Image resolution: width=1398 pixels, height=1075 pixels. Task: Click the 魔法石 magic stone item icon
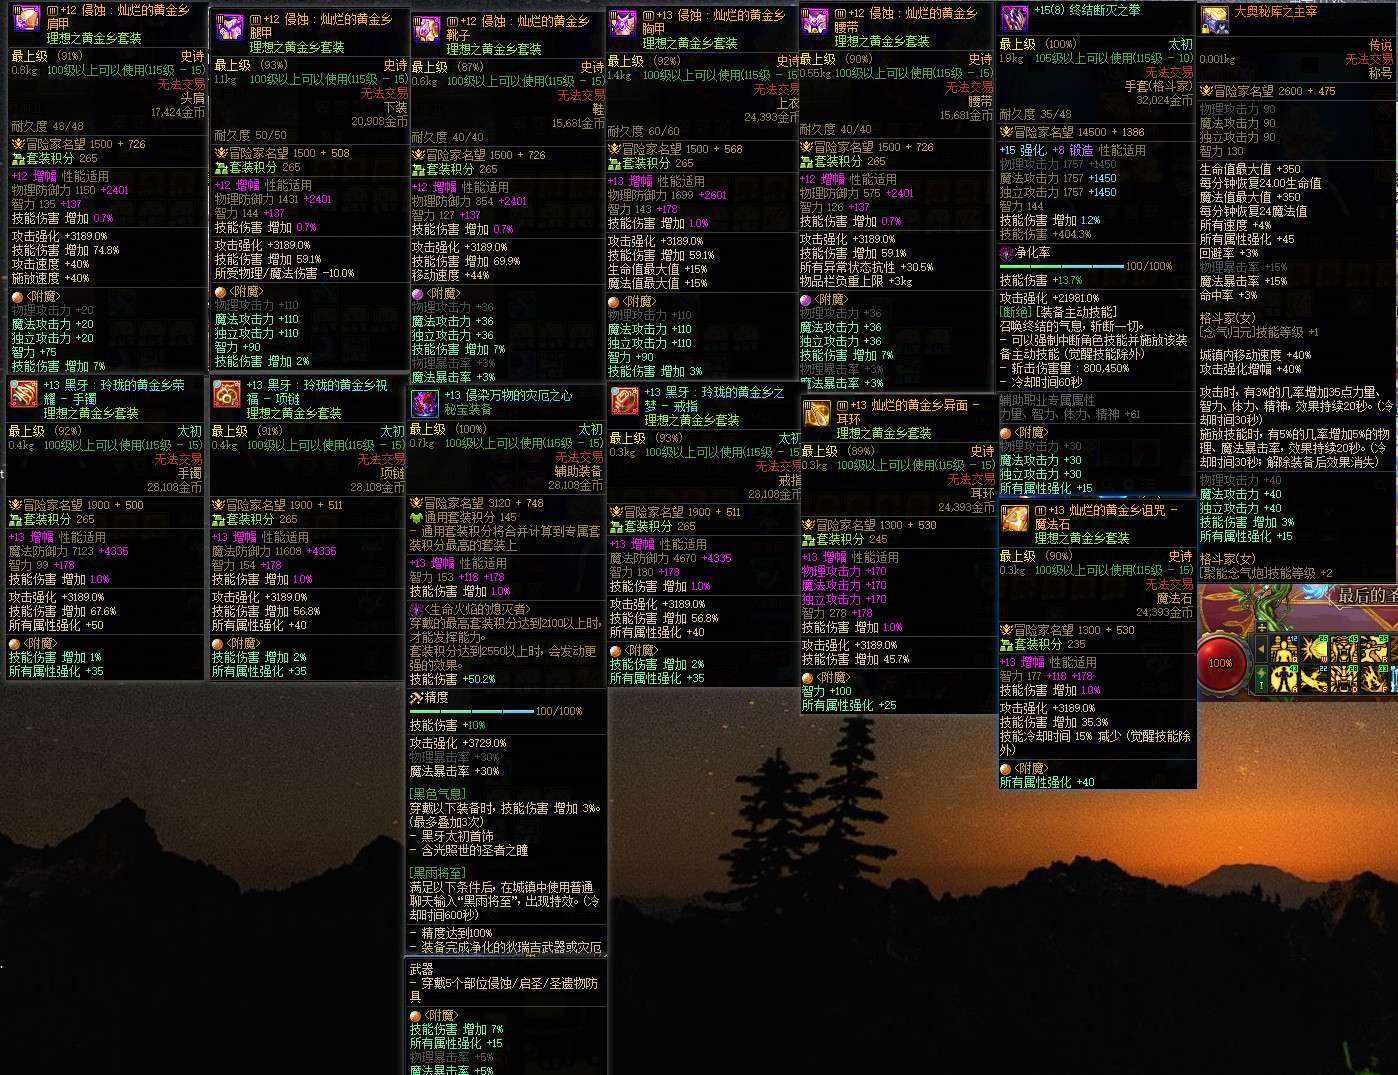1016,518
